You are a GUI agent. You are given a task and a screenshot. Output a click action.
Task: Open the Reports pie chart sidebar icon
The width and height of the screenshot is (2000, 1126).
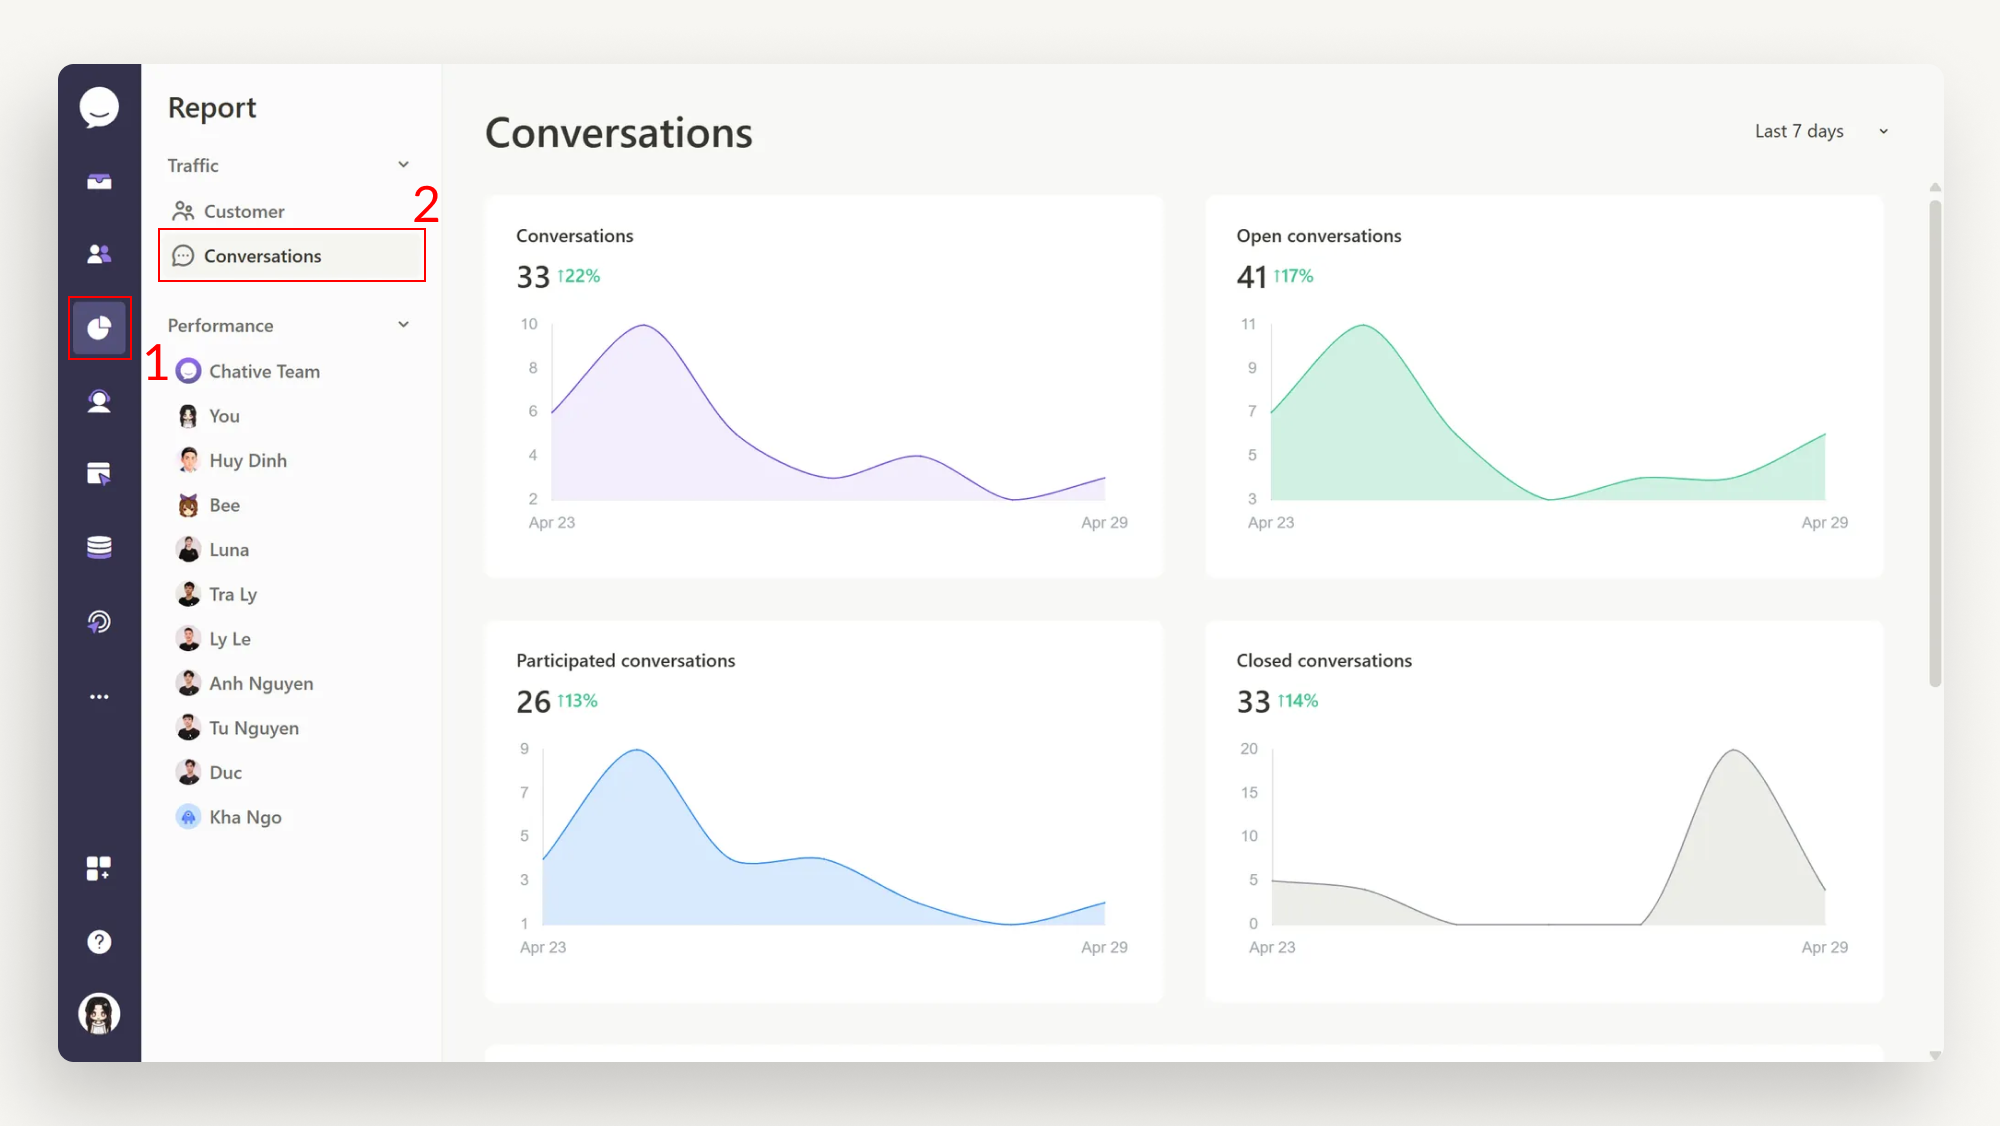point(99,327)
